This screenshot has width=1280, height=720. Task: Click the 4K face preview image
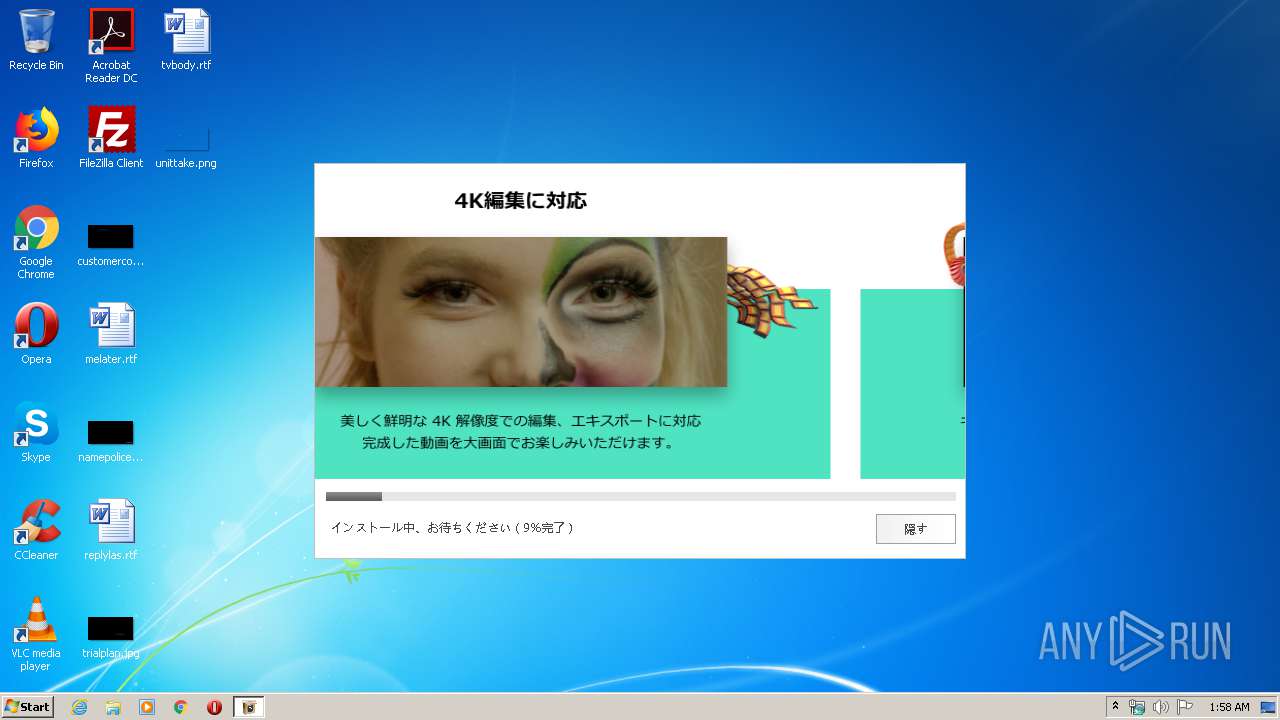coord(520,312)
